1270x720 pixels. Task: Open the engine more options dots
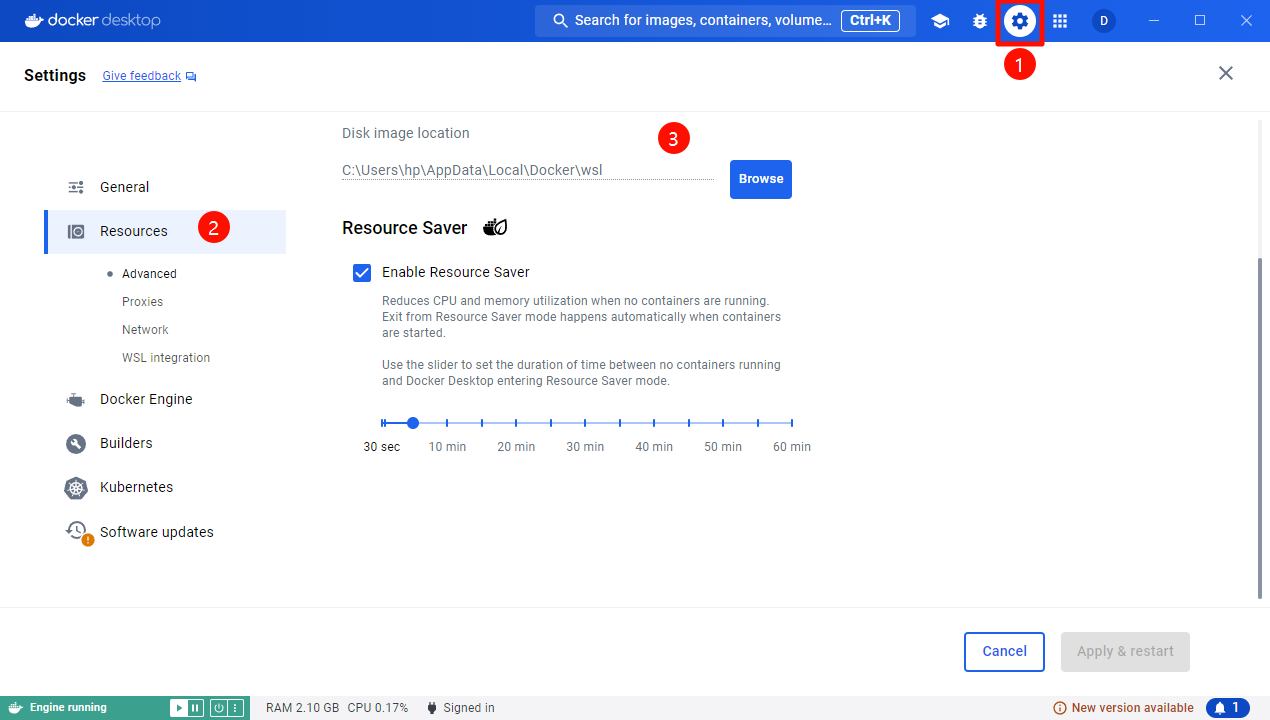(236, 708)
